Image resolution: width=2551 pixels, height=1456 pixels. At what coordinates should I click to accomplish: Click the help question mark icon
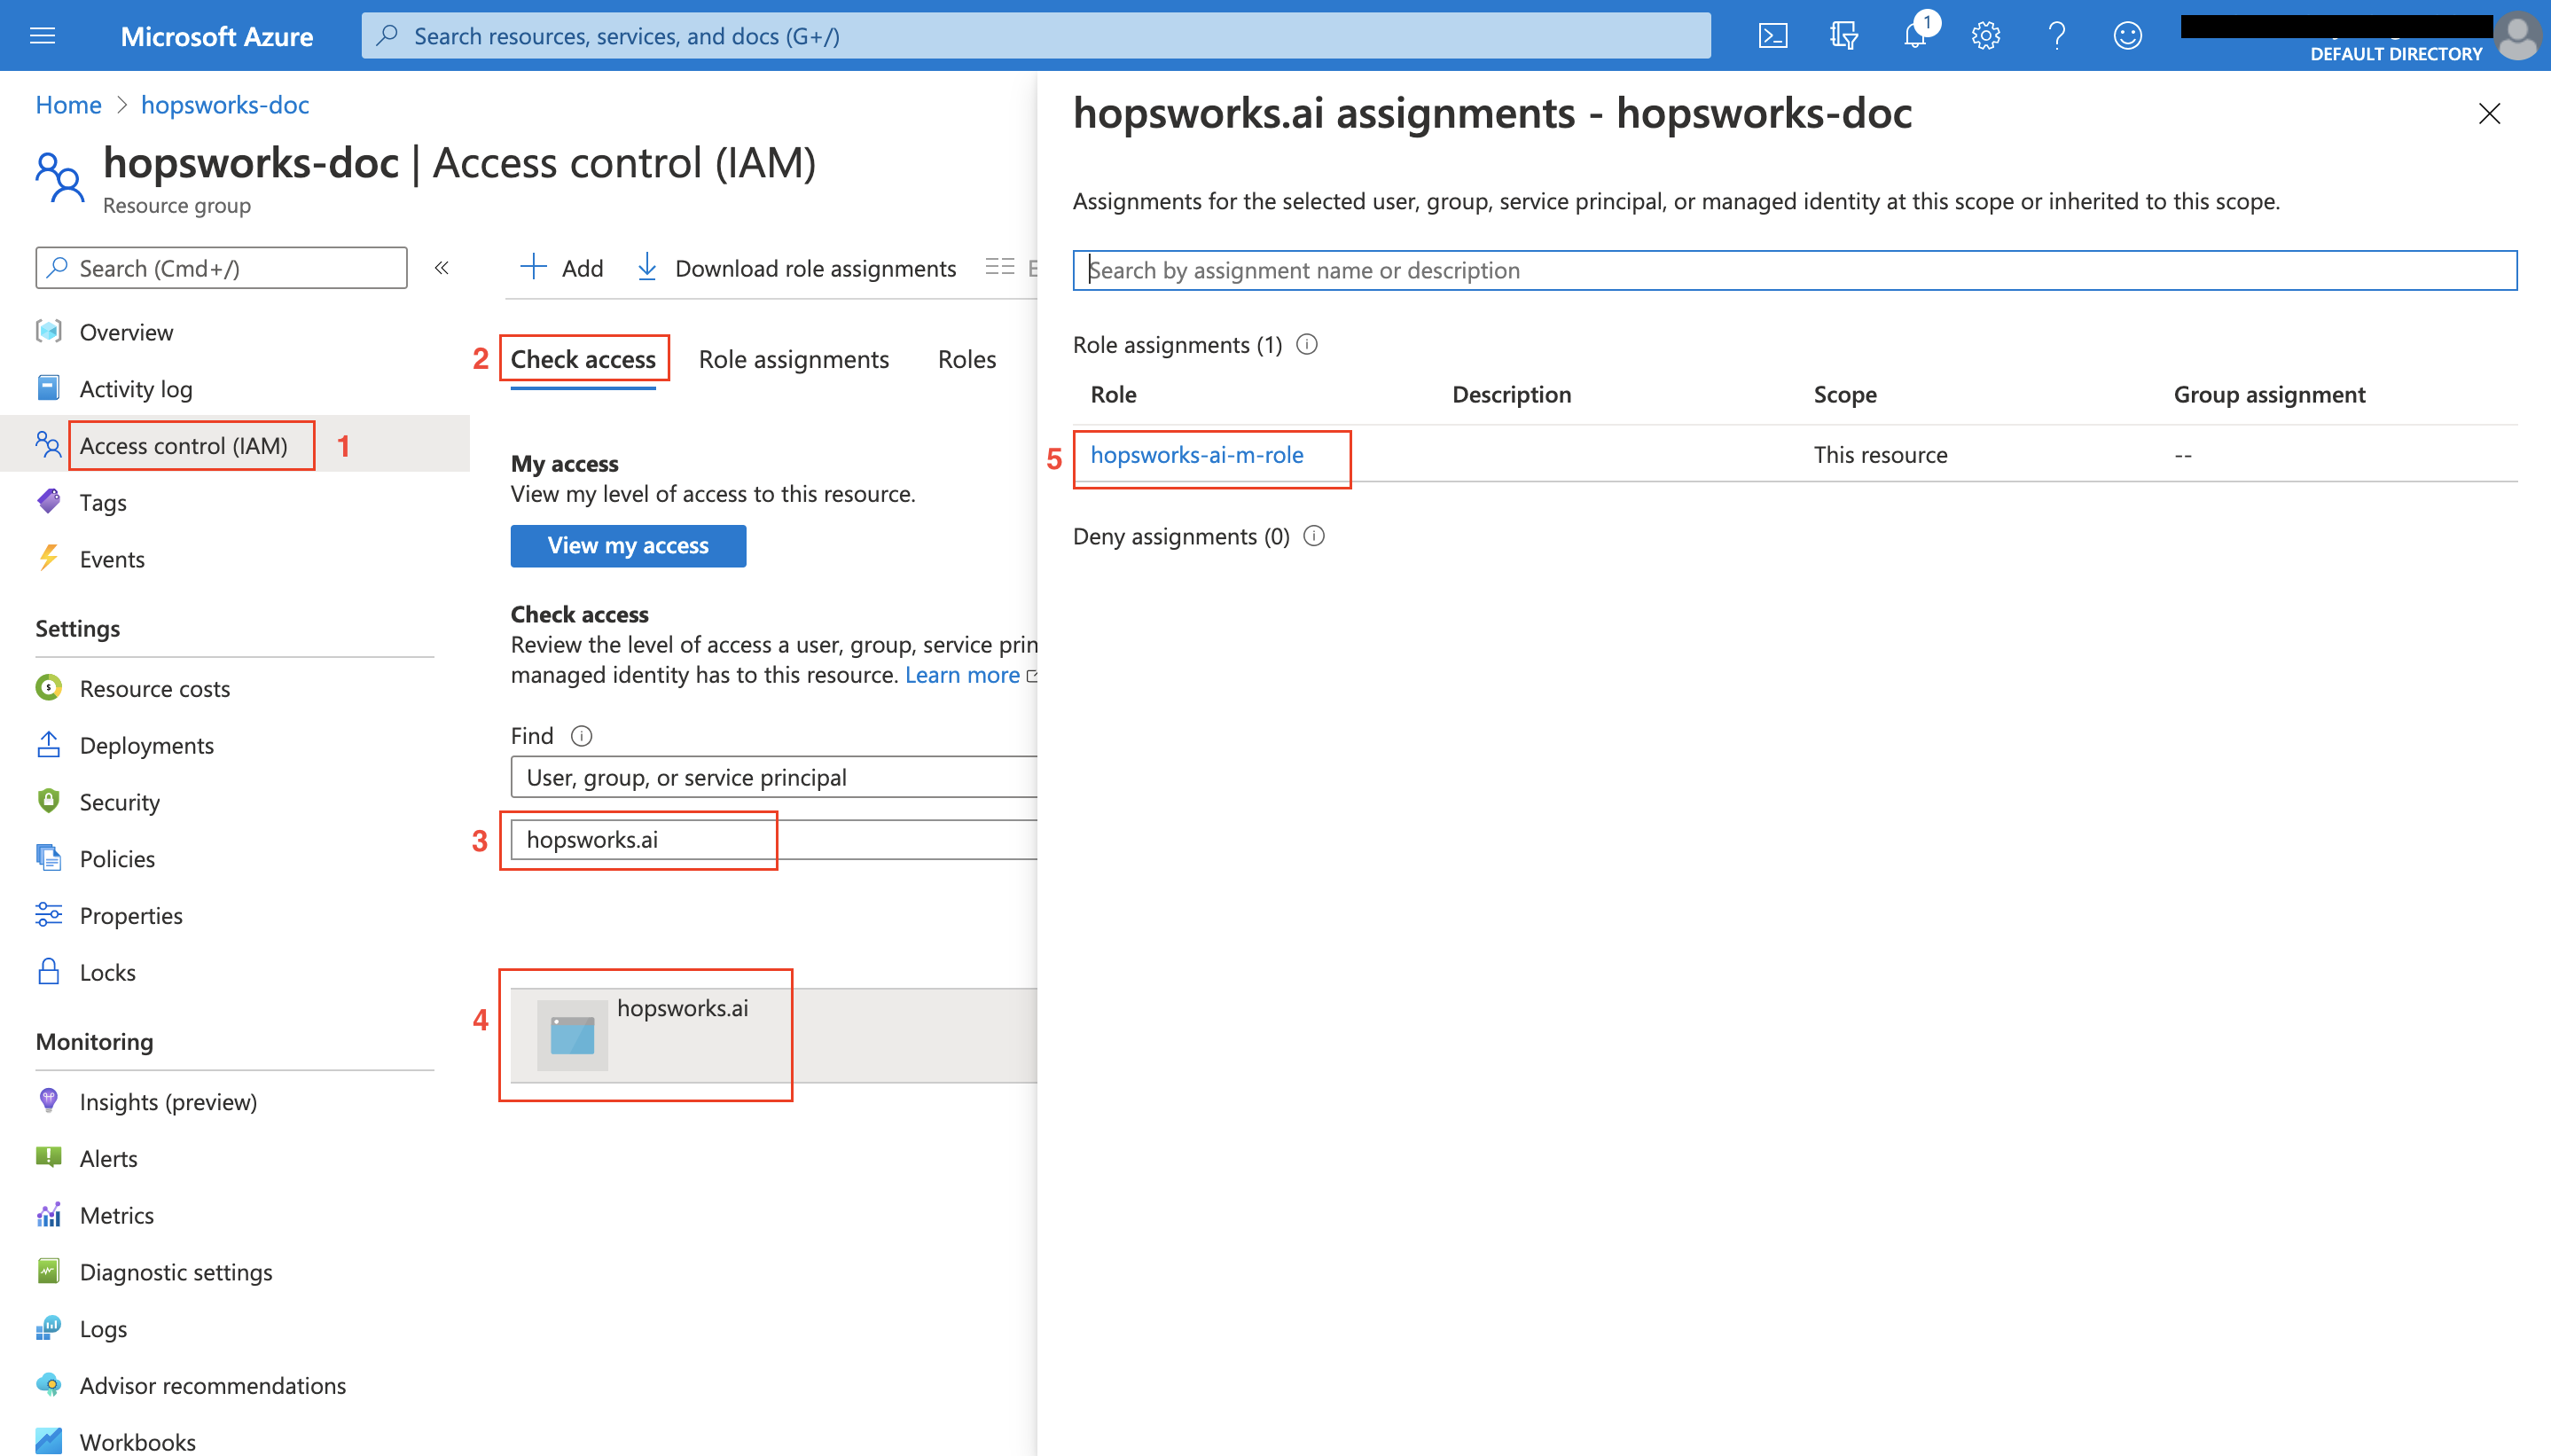[x=2056, y=36]
